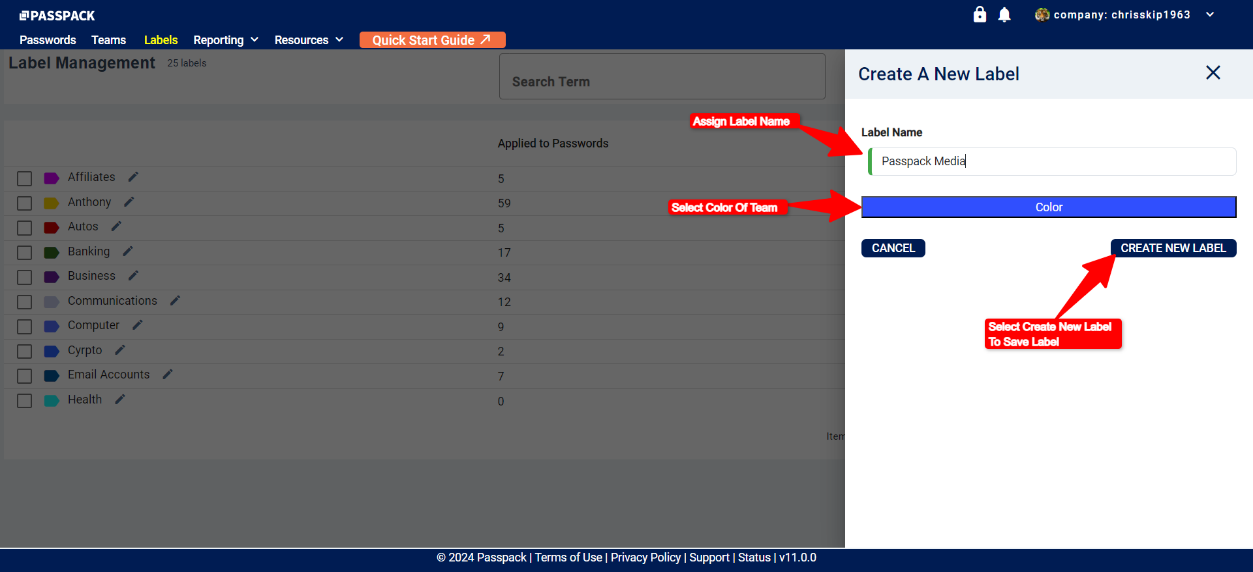Check the Anthony label checkbox
The width and height of the screenshot is (1253, 572).
[25, 203]
